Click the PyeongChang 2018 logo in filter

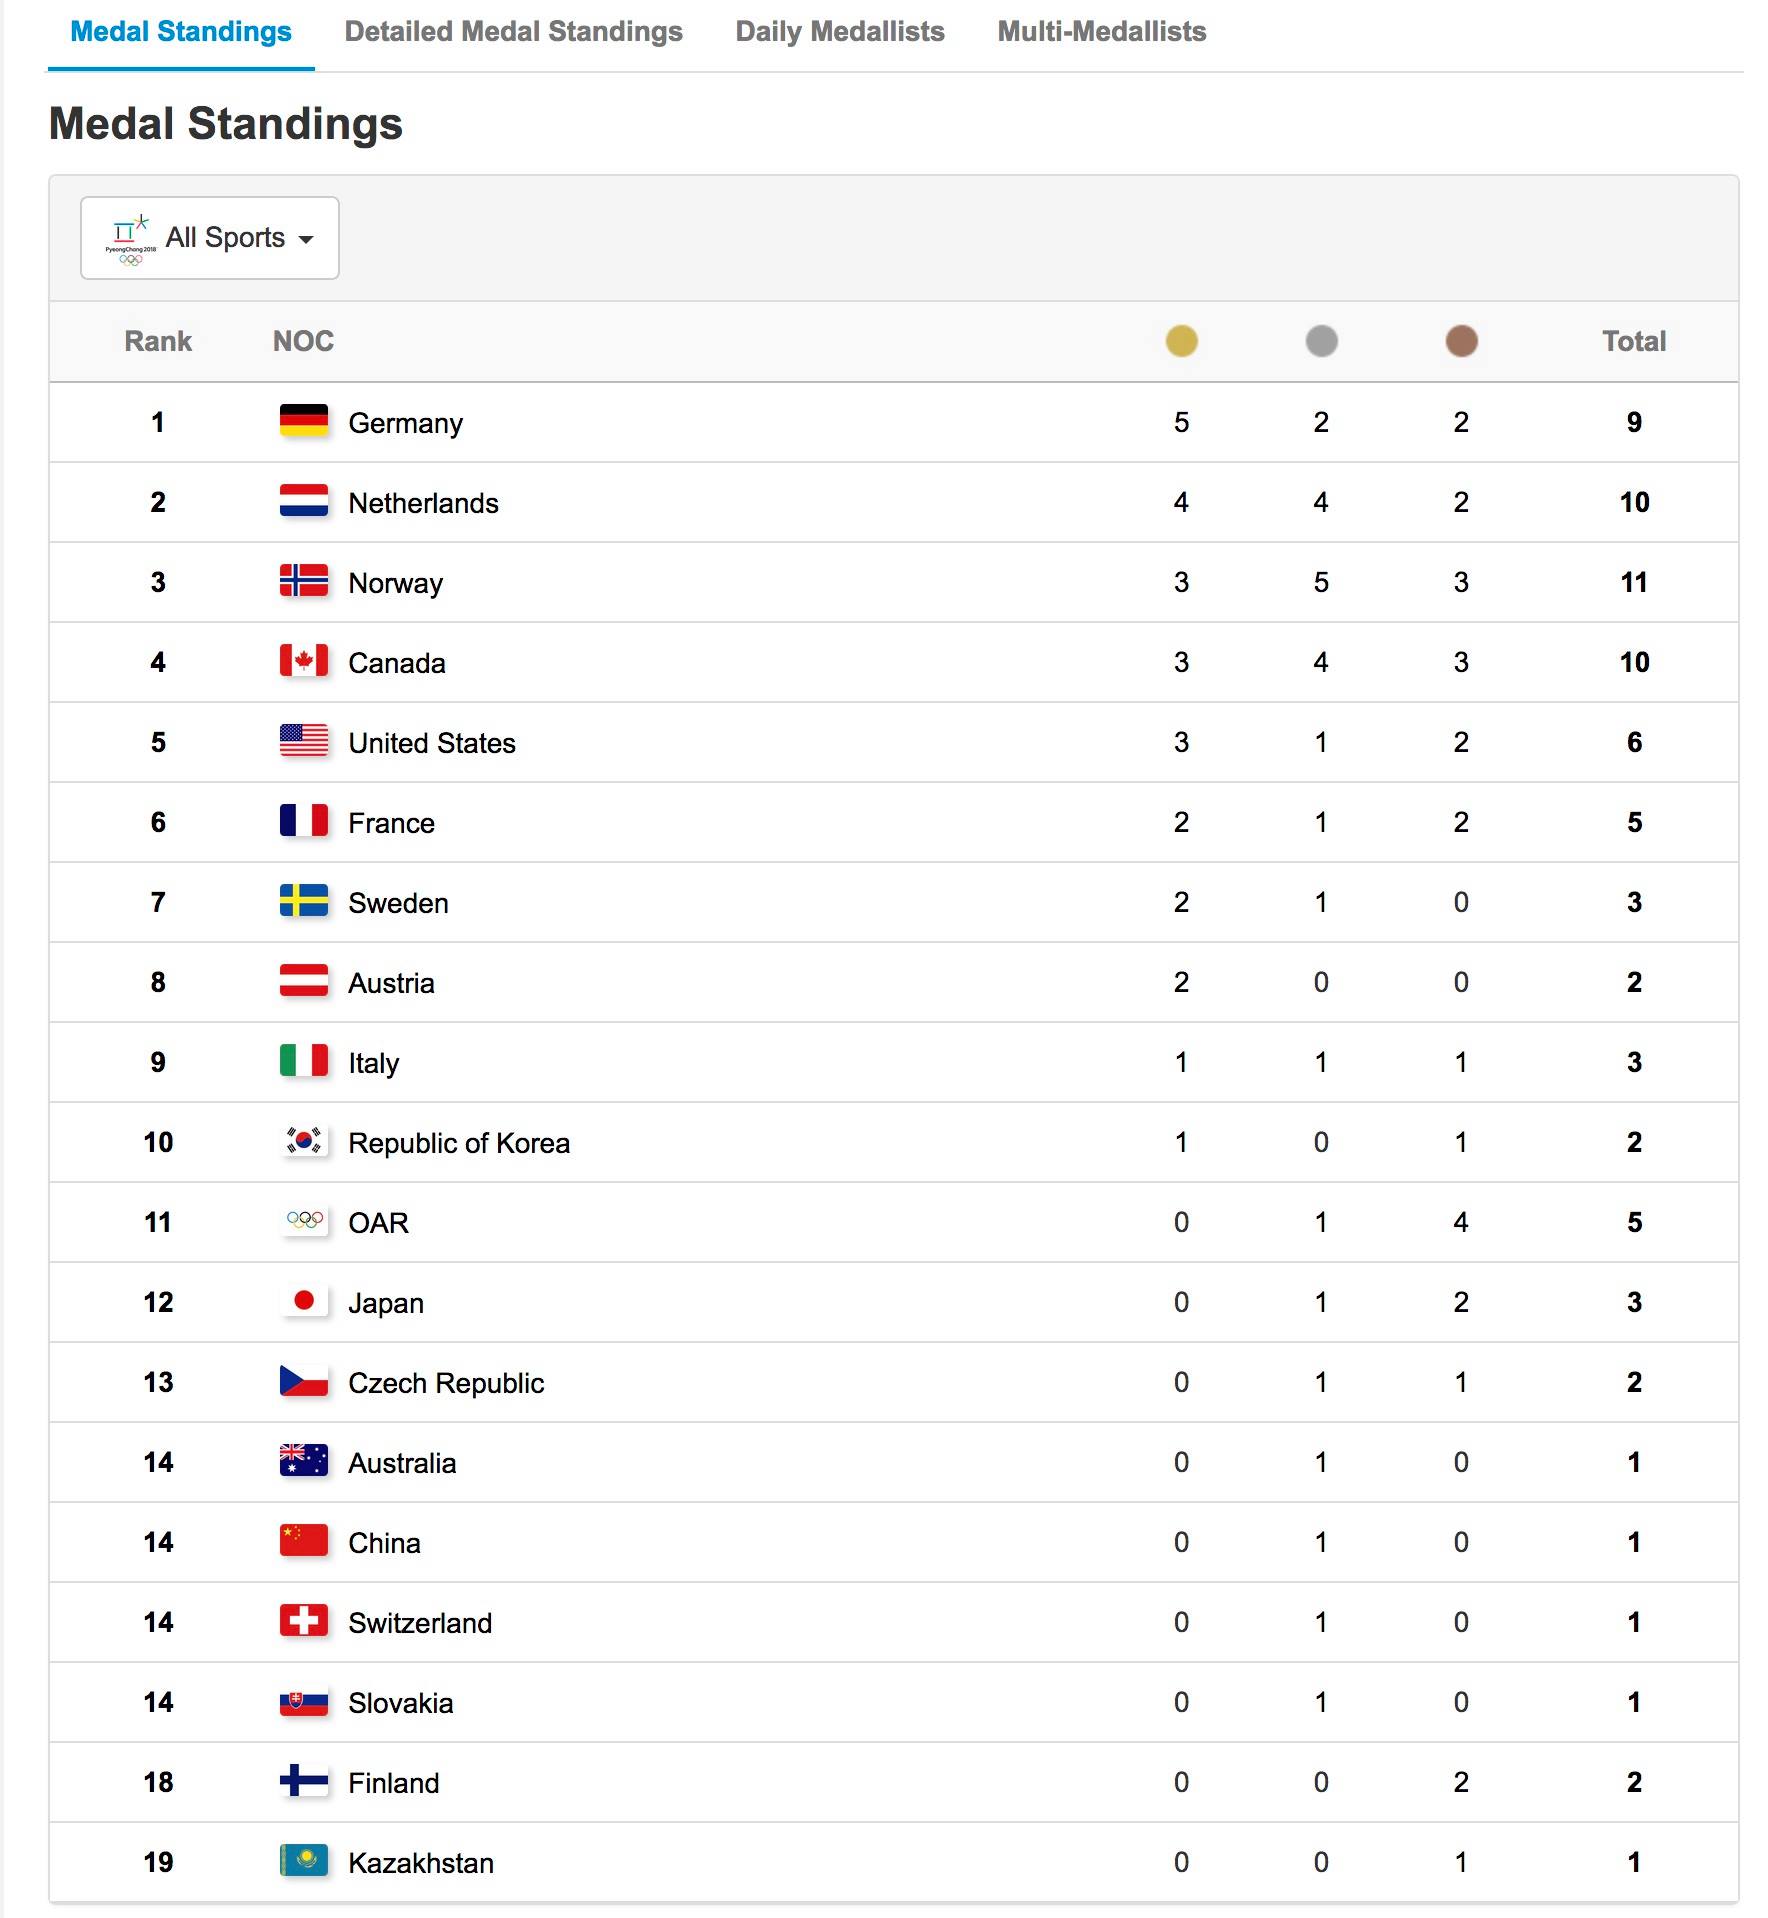(130, 239)
